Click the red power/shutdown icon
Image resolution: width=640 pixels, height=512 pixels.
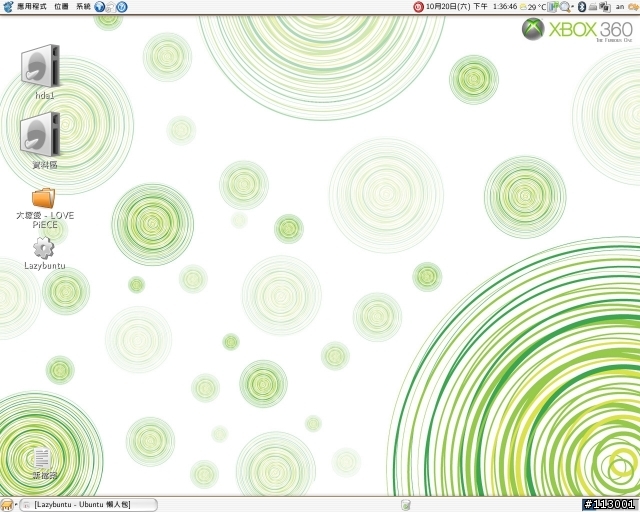pyautogui.click(x=418, y=7)
